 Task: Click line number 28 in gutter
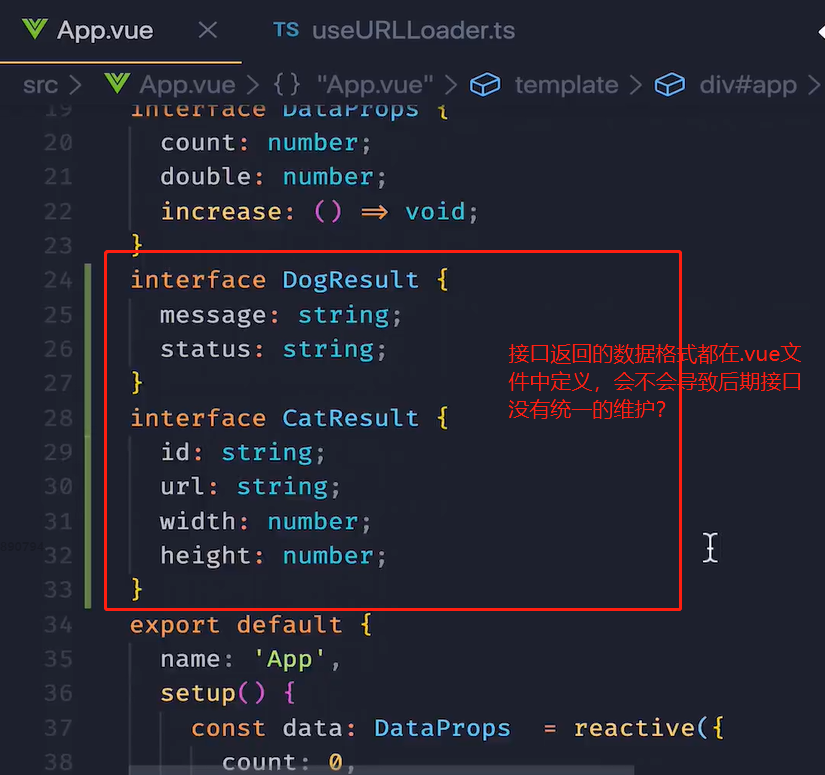tap(58, 418)
